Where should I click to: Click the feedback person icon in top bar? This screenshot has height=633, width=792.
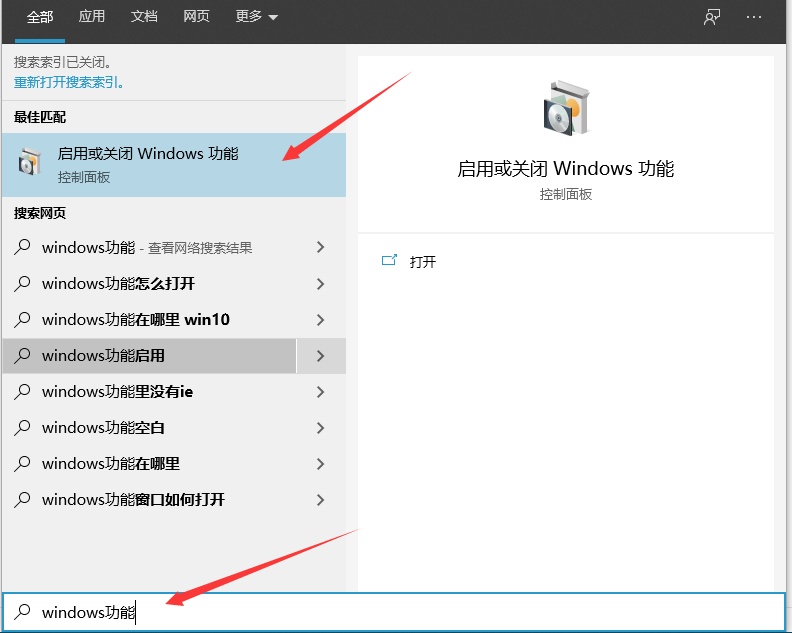pyautogui.click(x=712, y=17)
